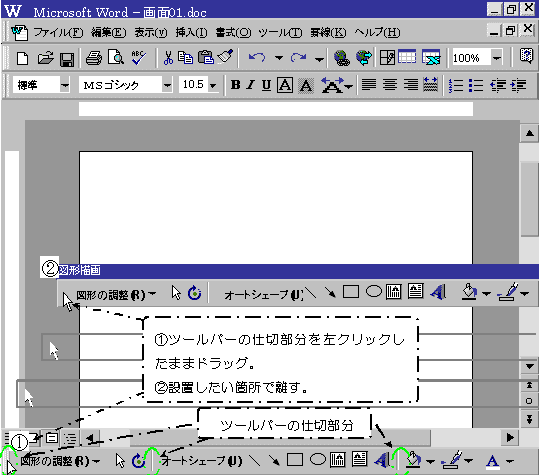Screen dimensions: 539x475
Task: Select the Oval tool in floating 図形描画 toolbar
Action: [374, 292]
